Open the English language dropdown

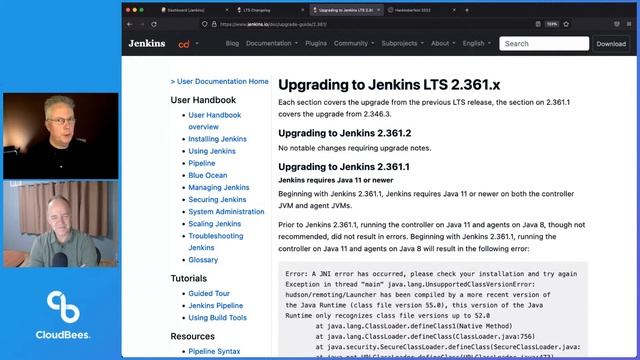(476, 43)
